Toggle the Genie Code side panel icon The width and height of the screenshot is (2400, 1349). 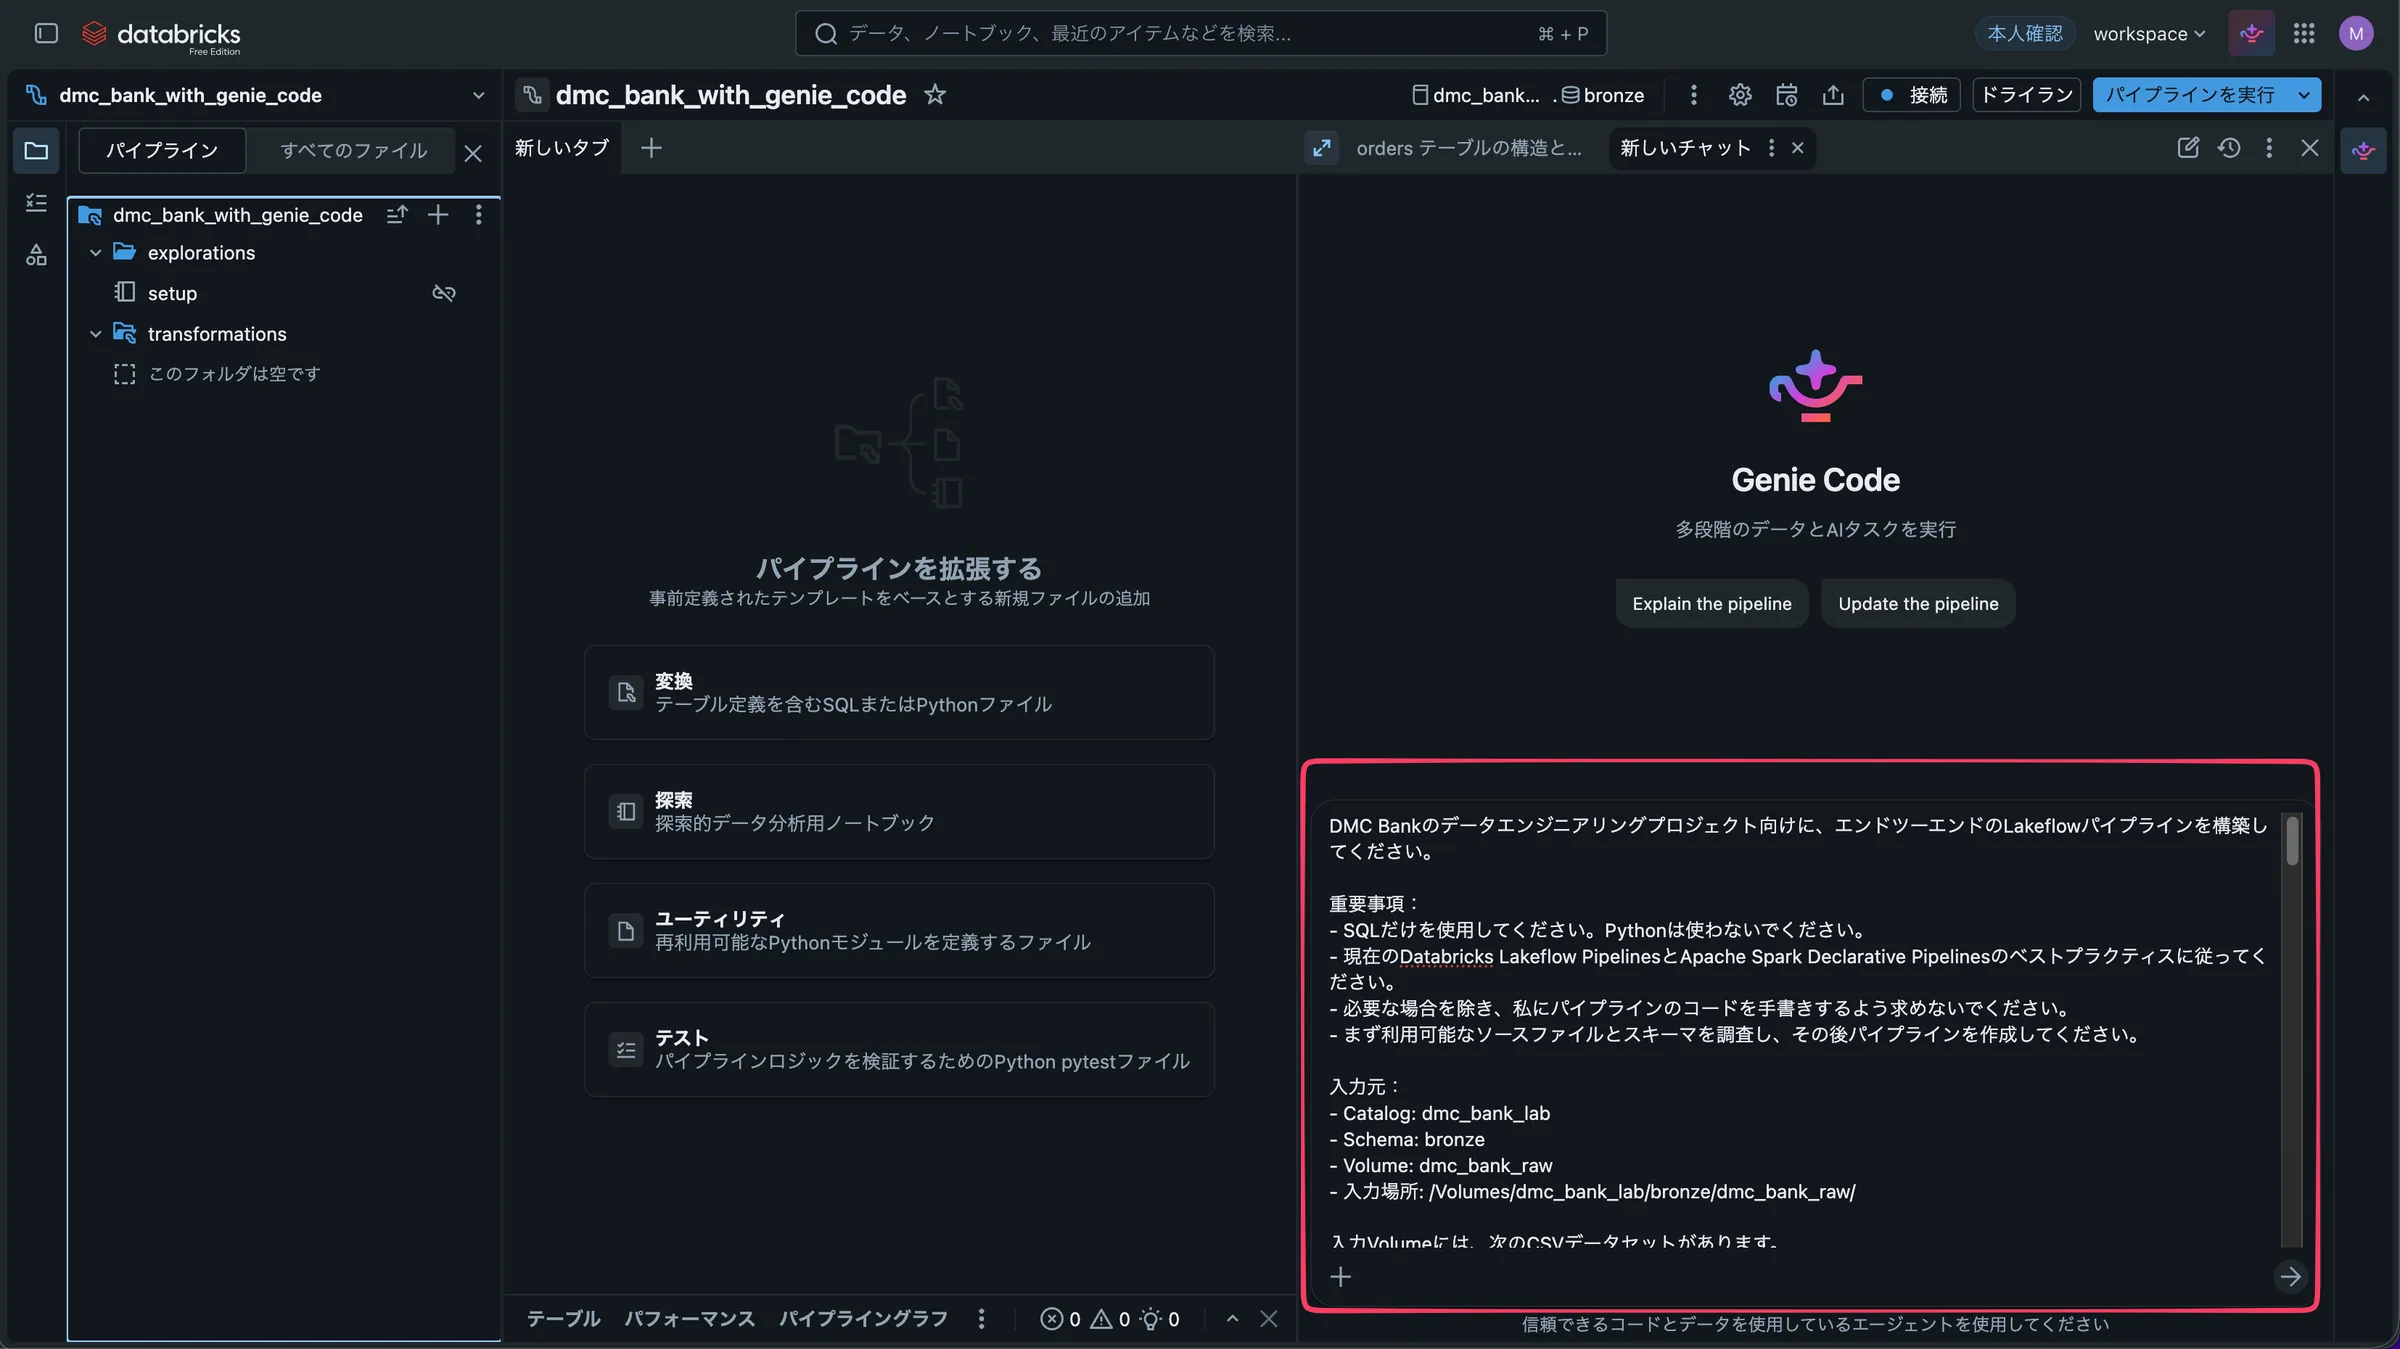pos(2364,151)
